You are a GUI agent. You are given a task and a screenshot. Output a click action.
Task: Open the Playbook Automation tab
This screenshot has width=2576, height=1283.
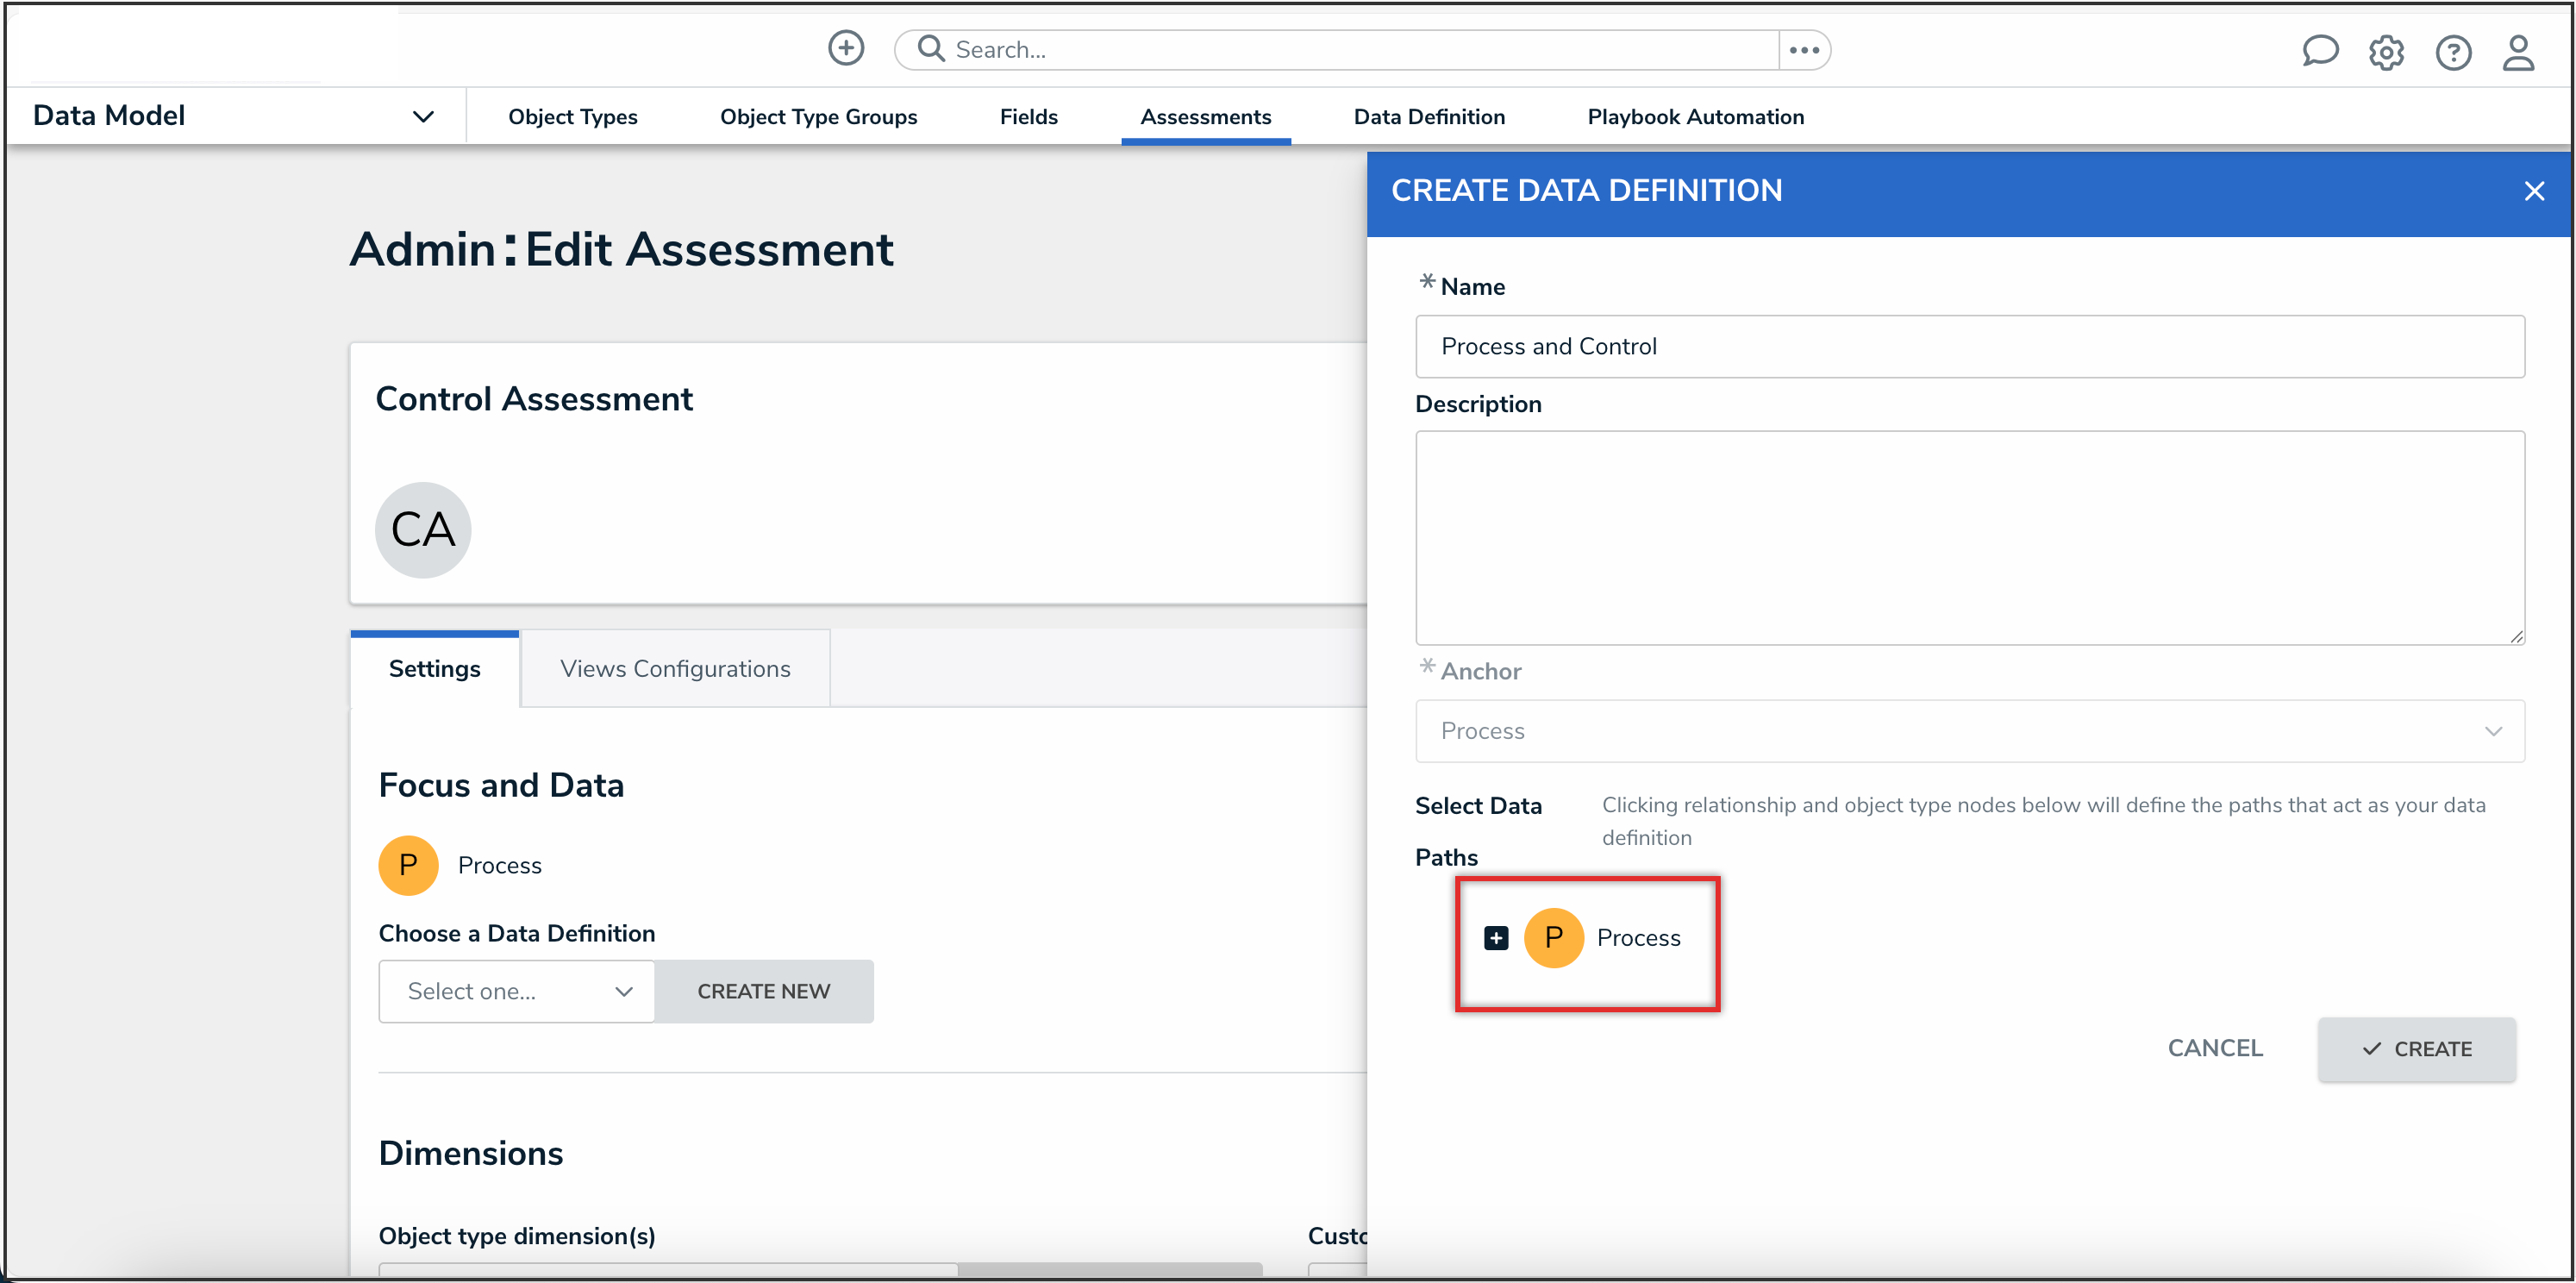coord(1695,117)
